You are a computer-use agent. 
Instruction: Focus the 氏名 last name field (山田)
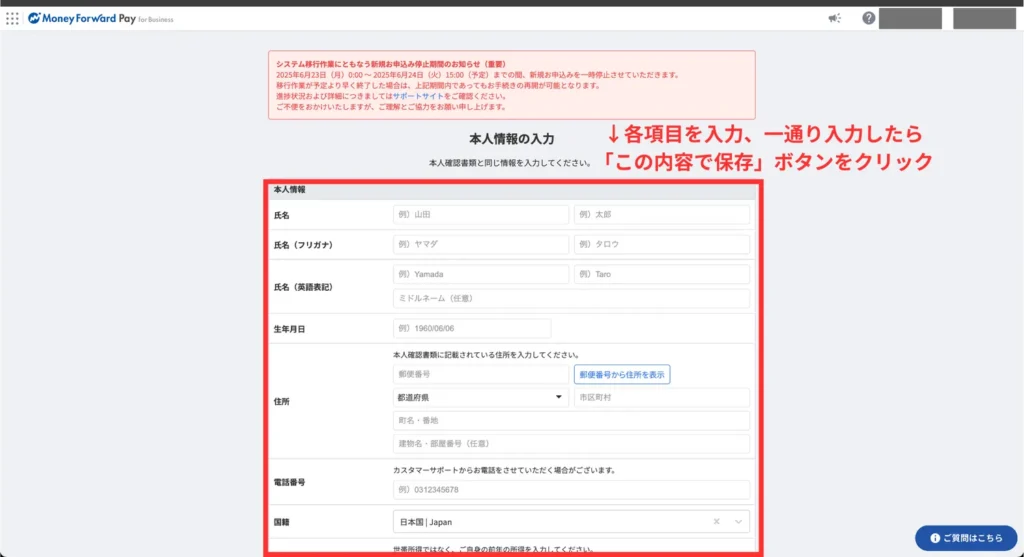(481, 215)
